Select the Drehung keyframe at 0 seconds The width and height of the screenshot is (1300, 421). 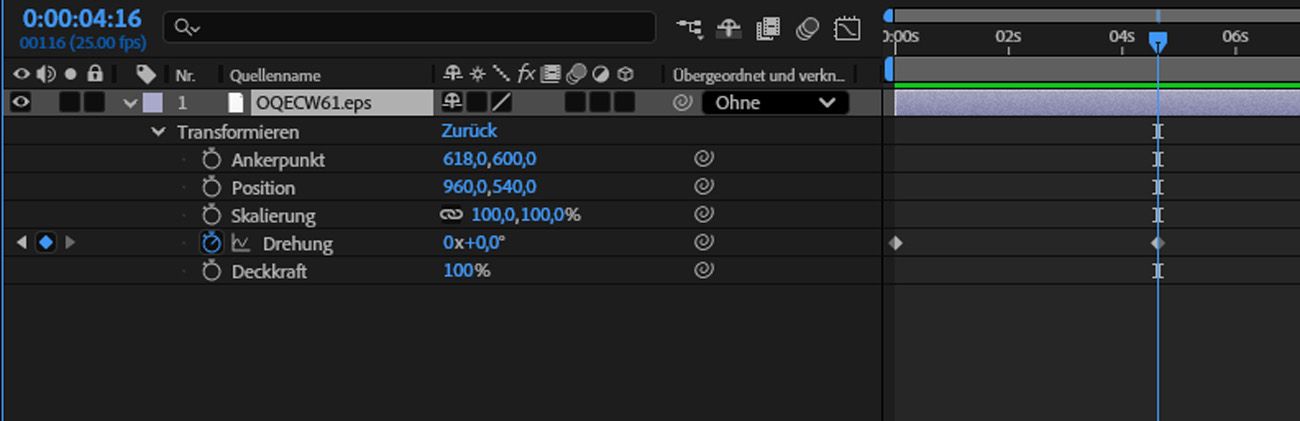pyautogui.click(x=895, y=242)
